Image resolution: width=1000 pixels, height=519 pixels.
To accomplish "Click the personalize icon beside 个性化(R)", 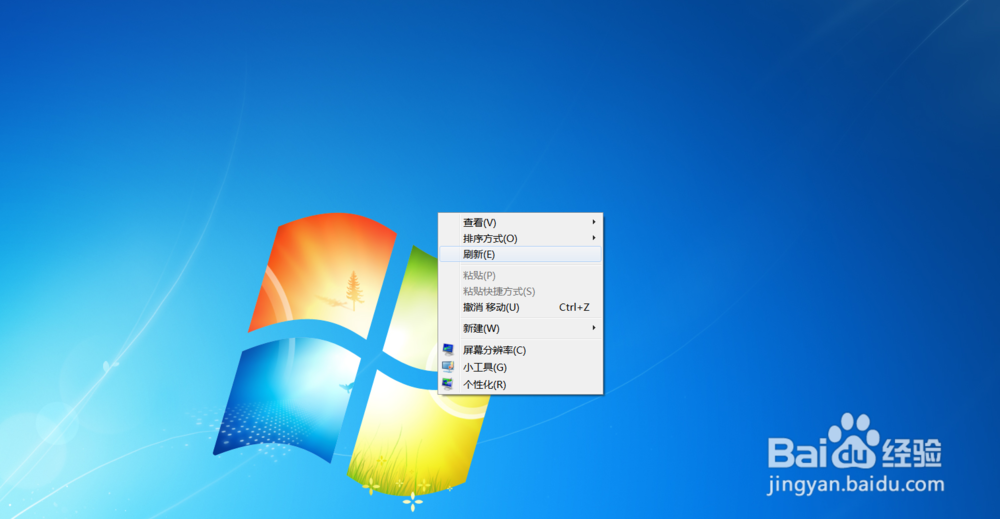I will [x=448, y=384].
